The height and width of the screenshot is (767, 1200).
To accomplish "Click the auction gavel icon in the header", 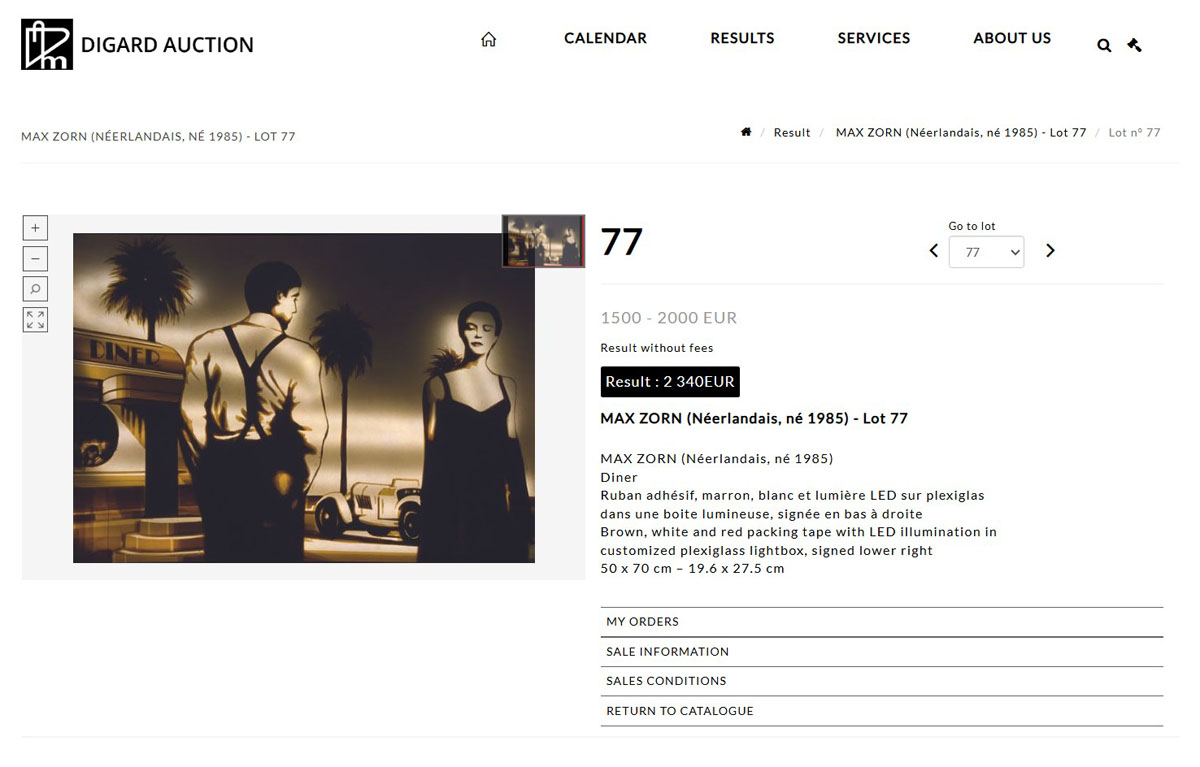I will tap(1134, 44).
